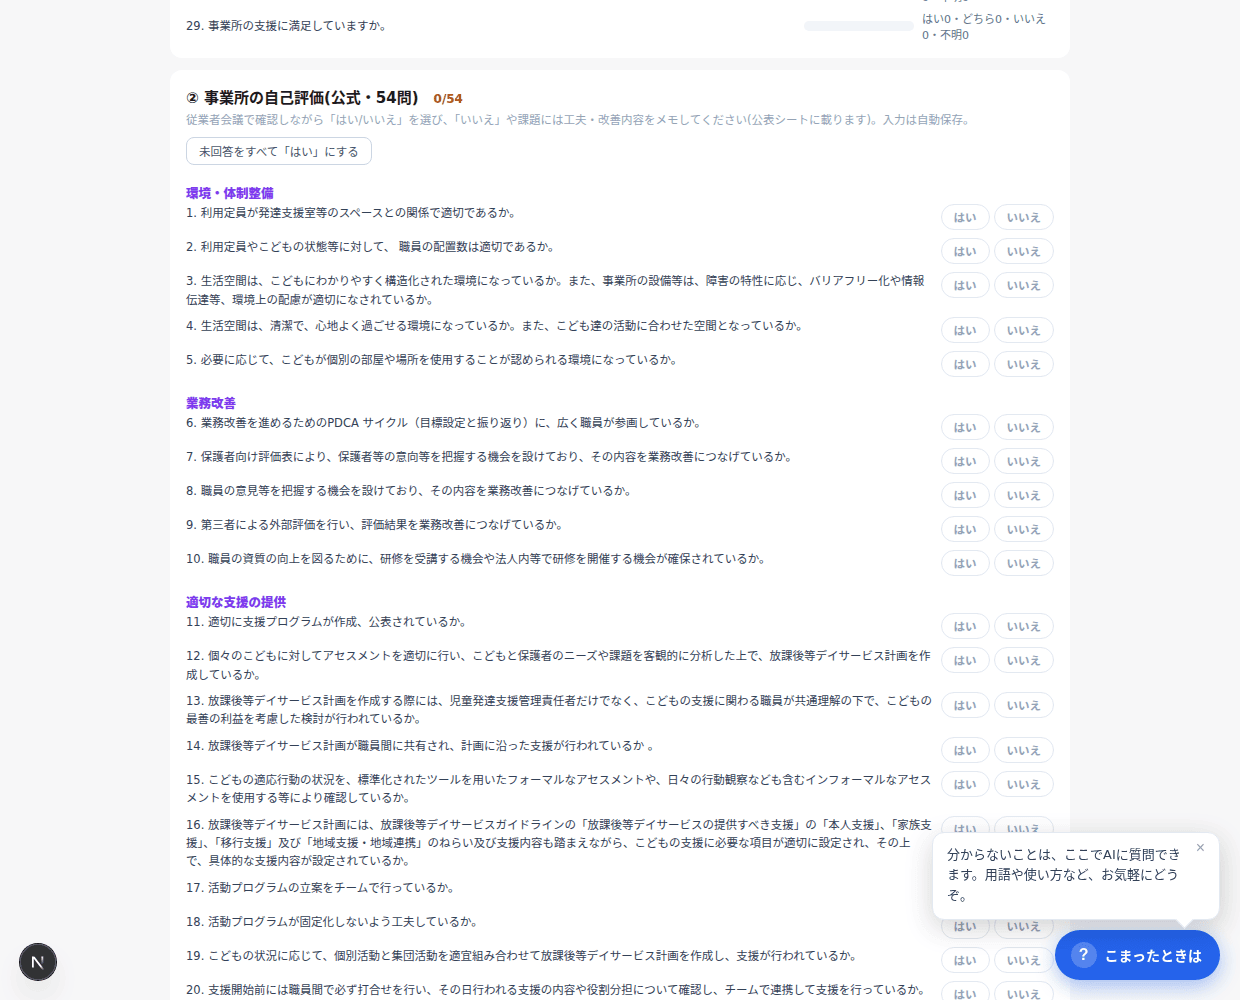The height and width of the screenshot is (1000, 1240).
Task: Pick はい for question 15 適応行動の状況
Action: coord(965,784)
